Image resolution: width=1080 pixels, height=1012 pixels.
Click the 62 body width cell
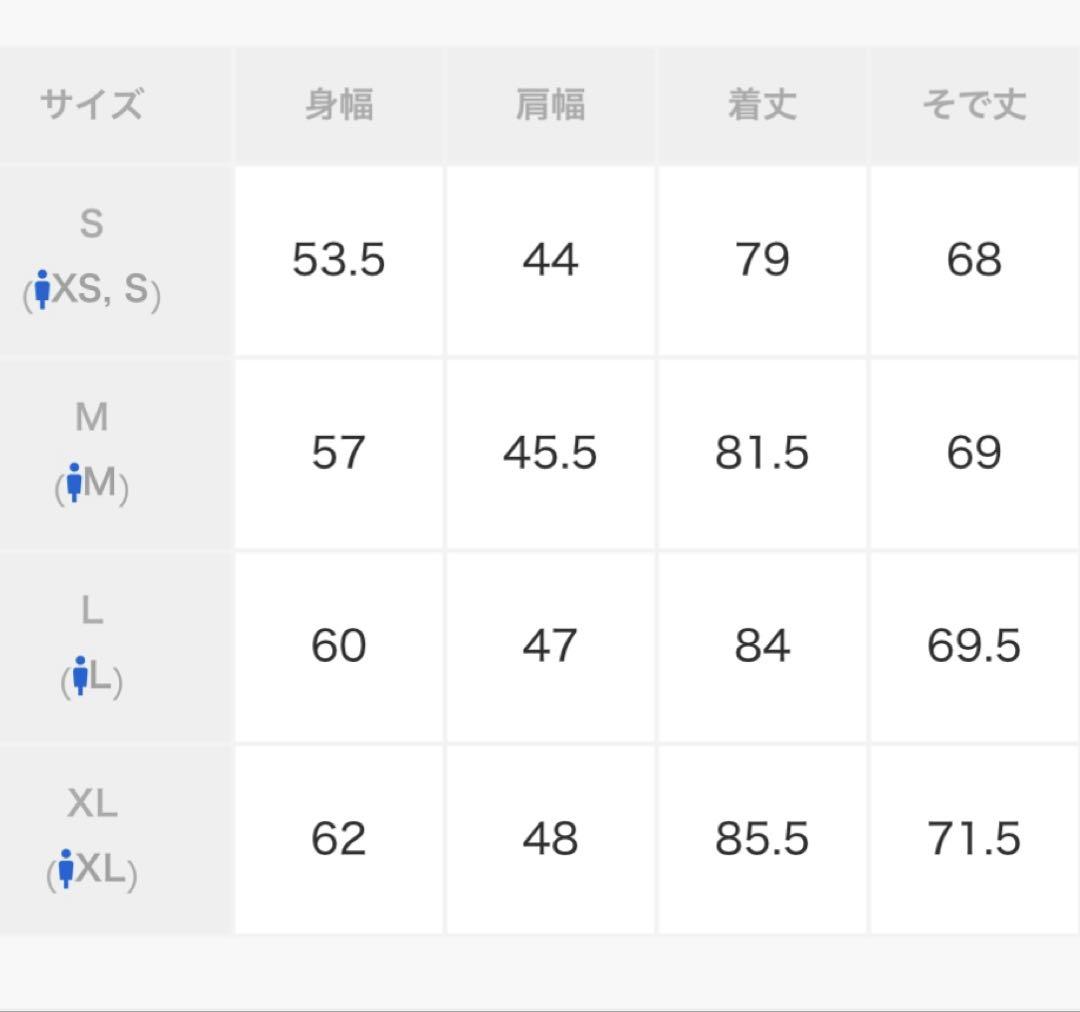coord(339,840)
